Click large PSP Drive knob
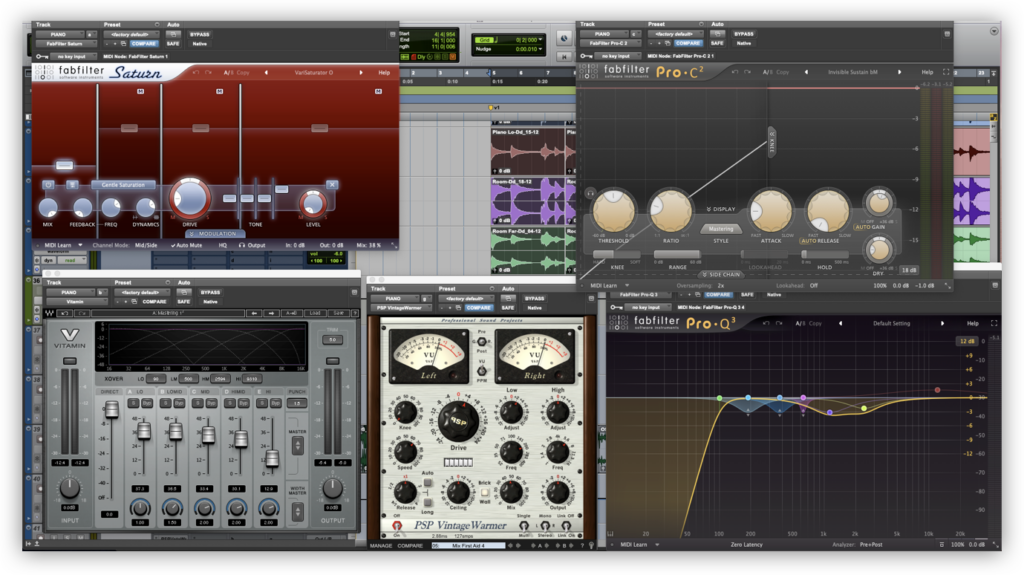This screenshot has height=575, width=1024. (458, 421)
